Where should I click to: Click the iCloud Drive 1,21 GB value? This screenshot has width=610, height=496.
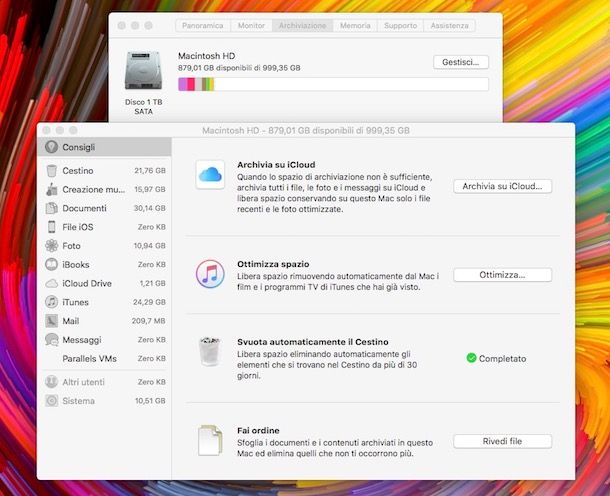click(x=152, y=283)
